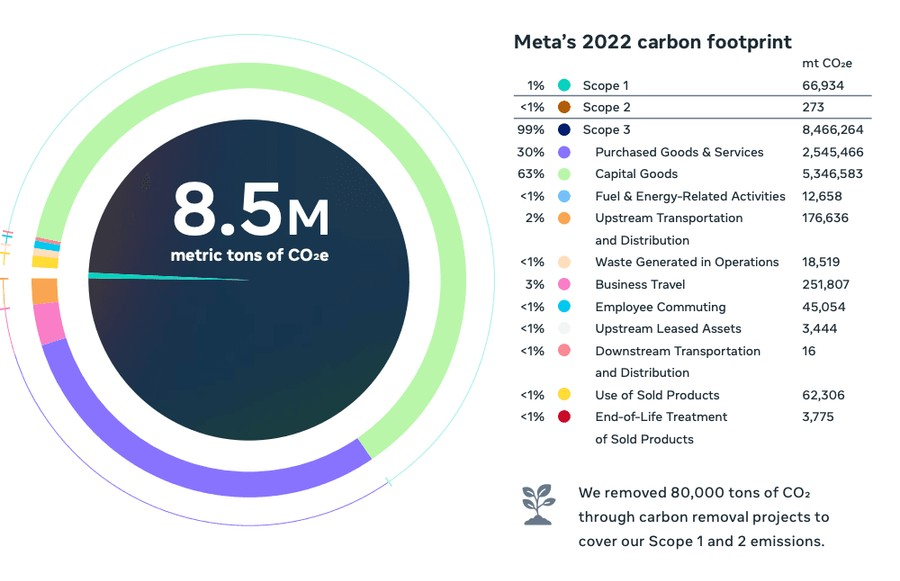Select the light green Capital Goods dot
This screenshot has width=900, height=581.
(x=564, y=174)
